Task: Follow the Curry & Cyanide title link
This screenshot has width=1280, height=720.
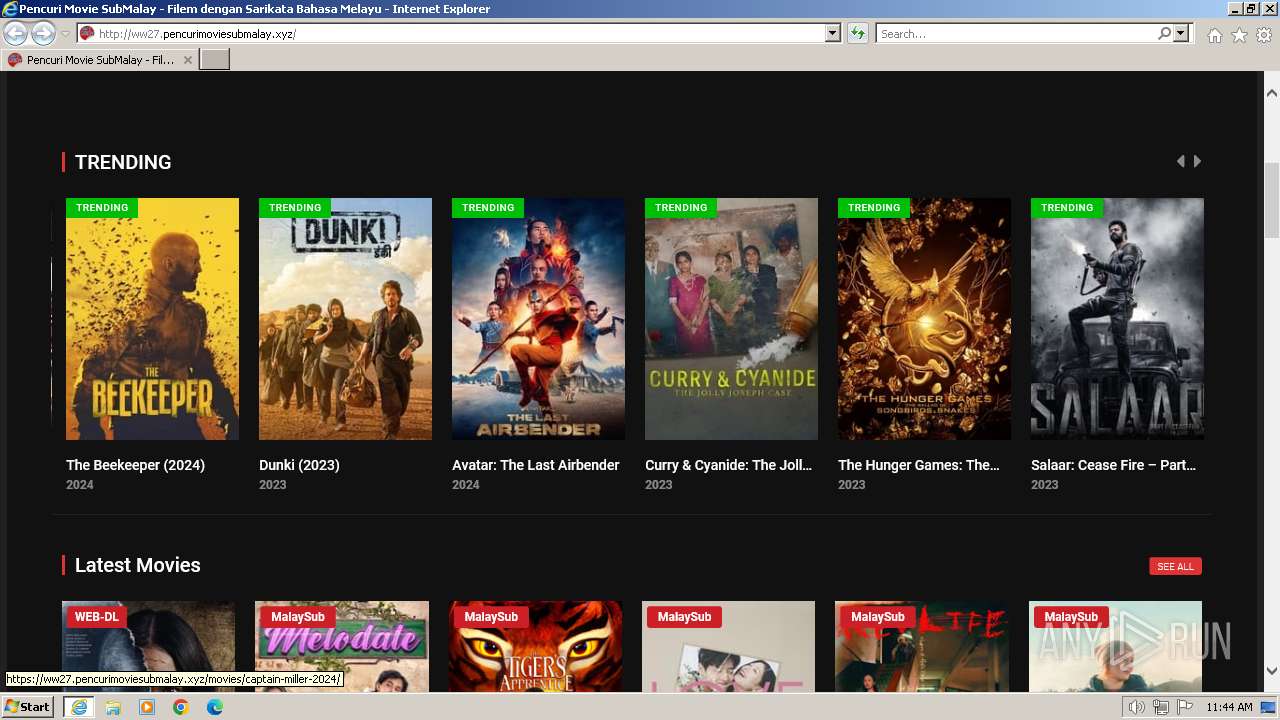Action: (x=728, y=465)
